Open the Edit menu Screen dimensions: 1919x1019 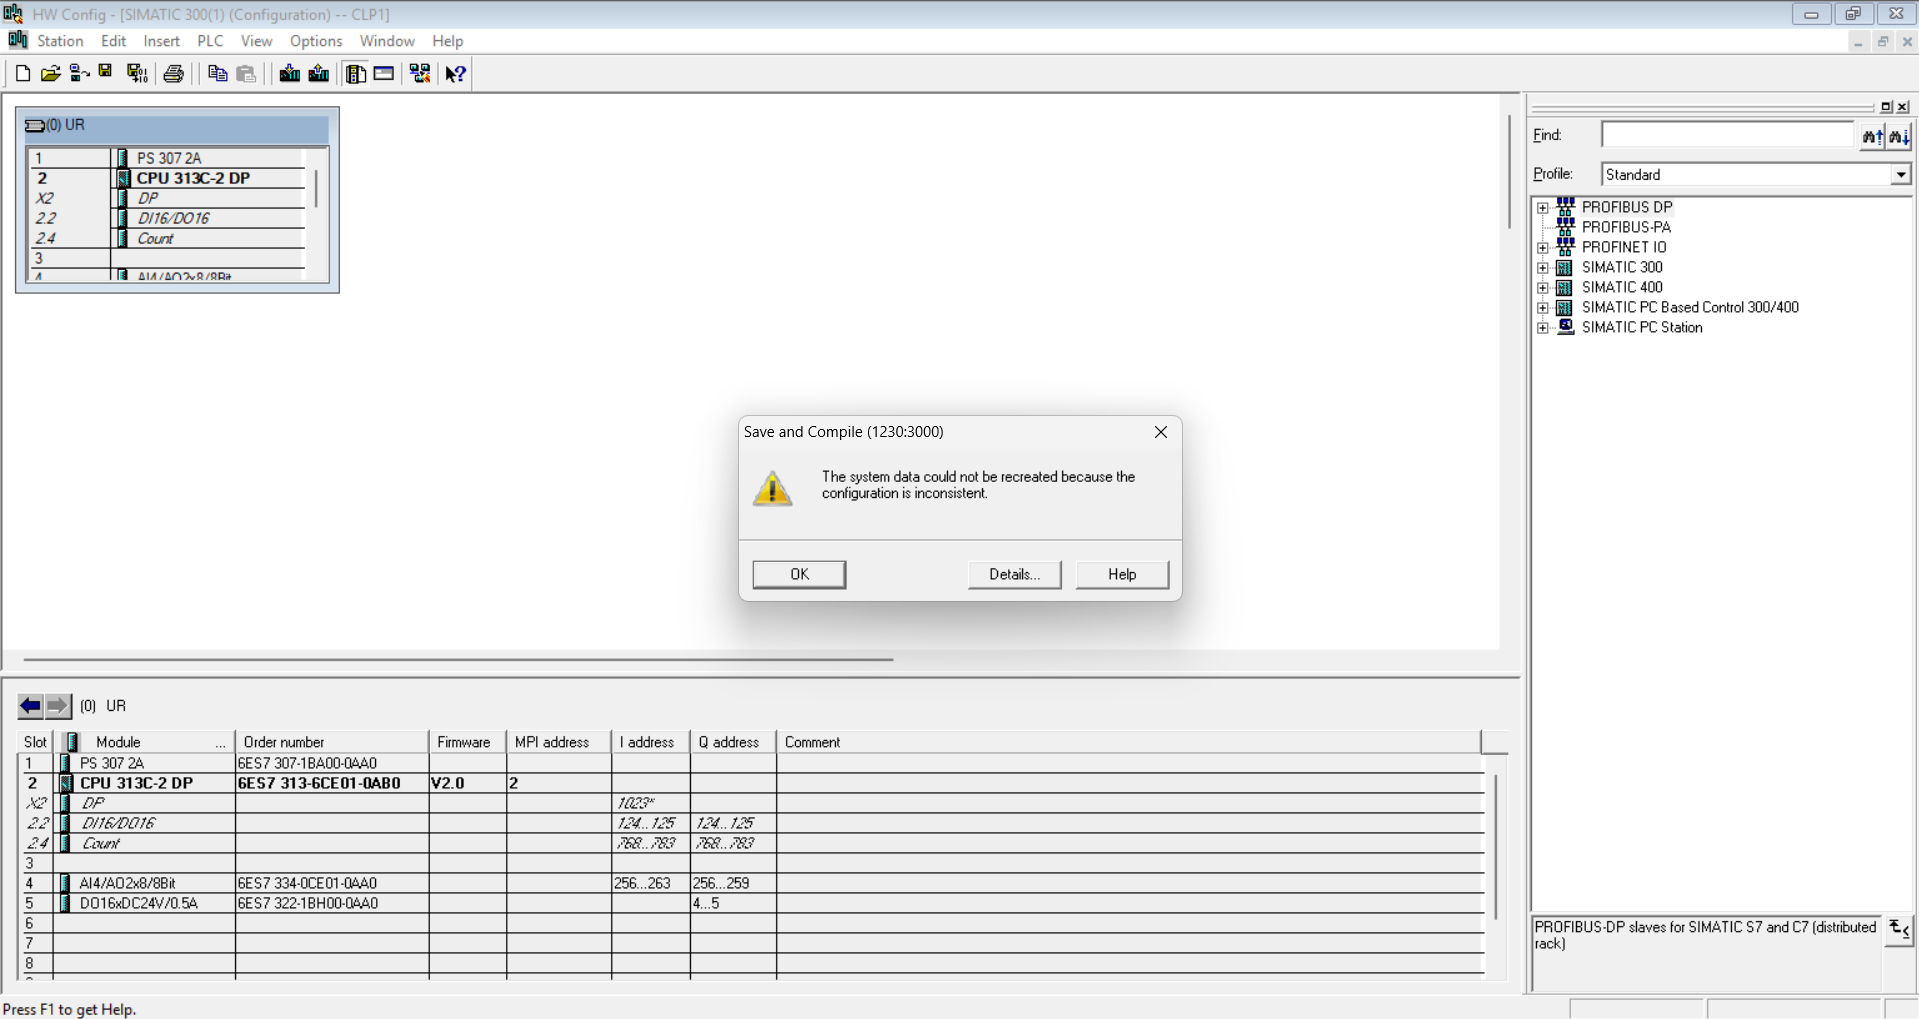[114, 41]
